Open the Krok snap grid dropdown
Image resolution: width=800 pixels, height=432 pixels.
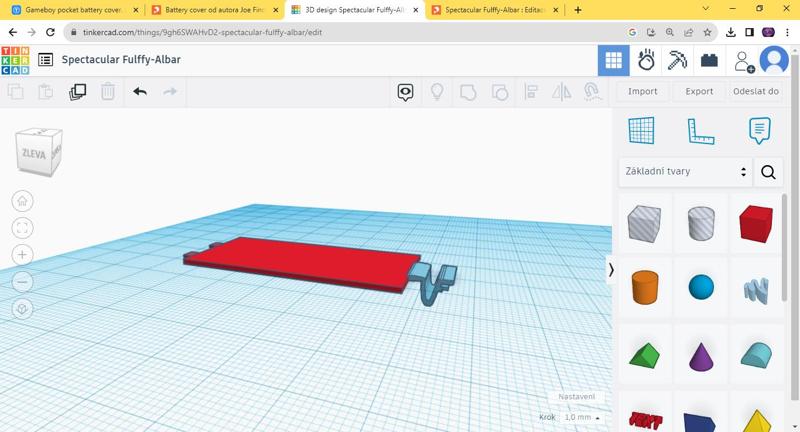pos(582,417)
